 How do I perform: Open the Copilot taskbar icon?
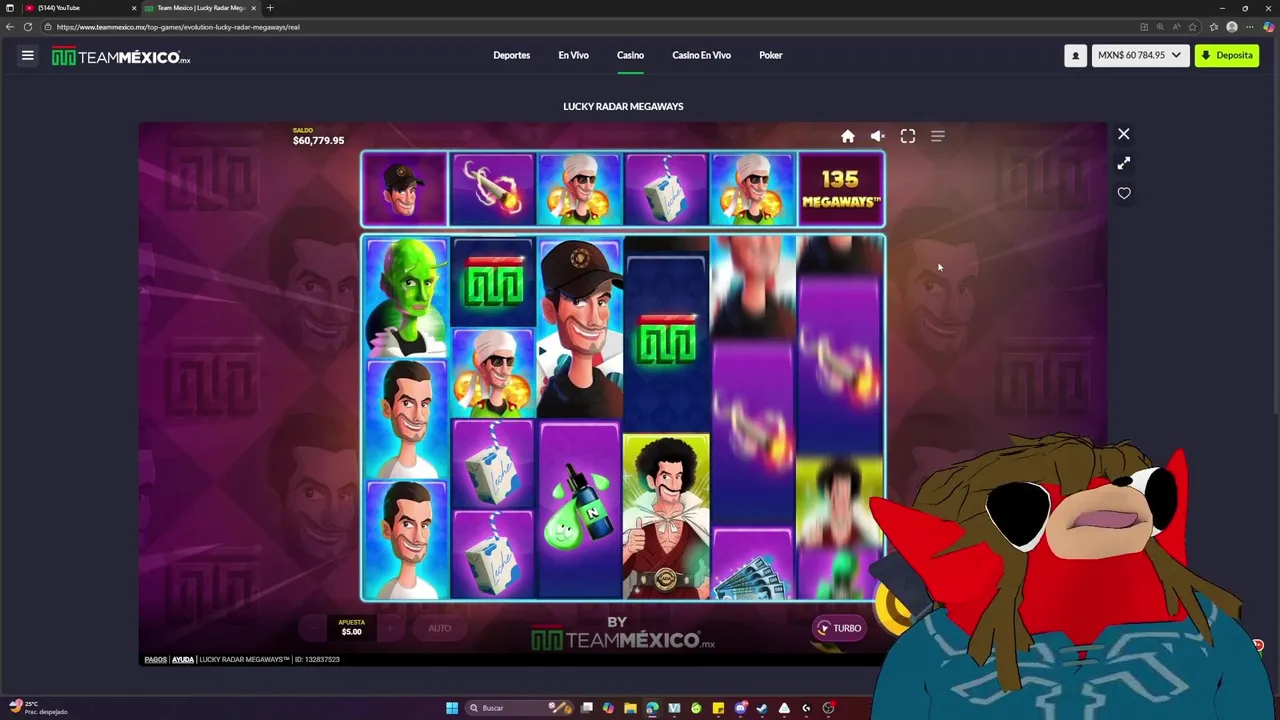click(608, 708)
